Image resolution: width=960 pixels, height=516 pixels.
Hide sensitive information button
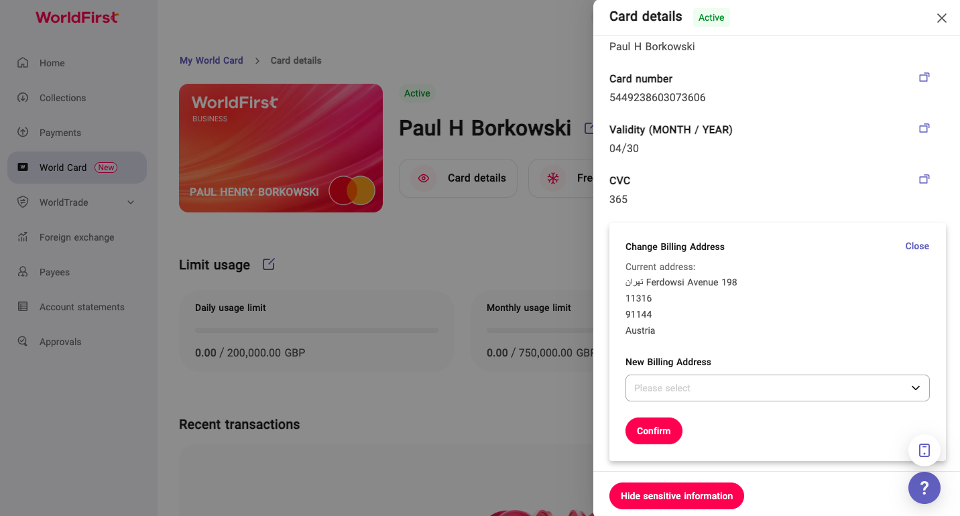point(676,496)
